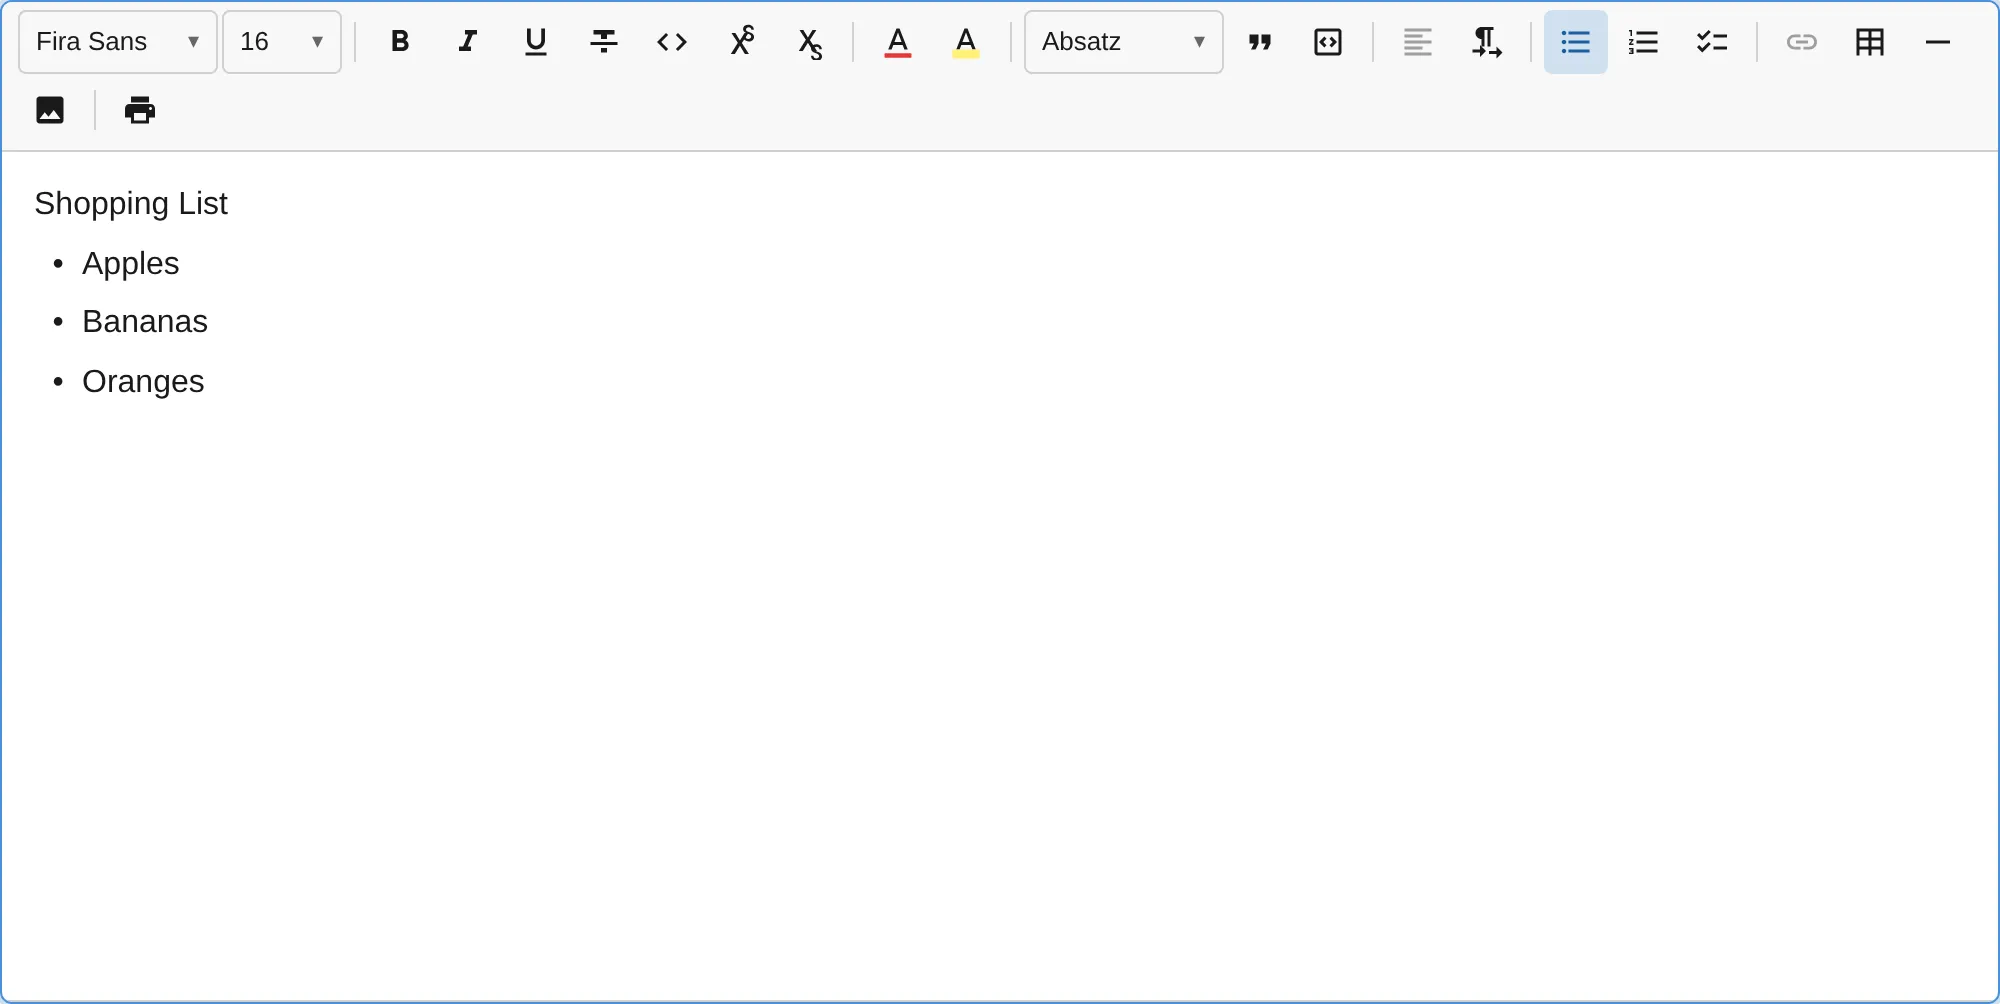The image size is (2000, 1004).
Task: Open the yellow text highlight color
Action: coord(965,41)
